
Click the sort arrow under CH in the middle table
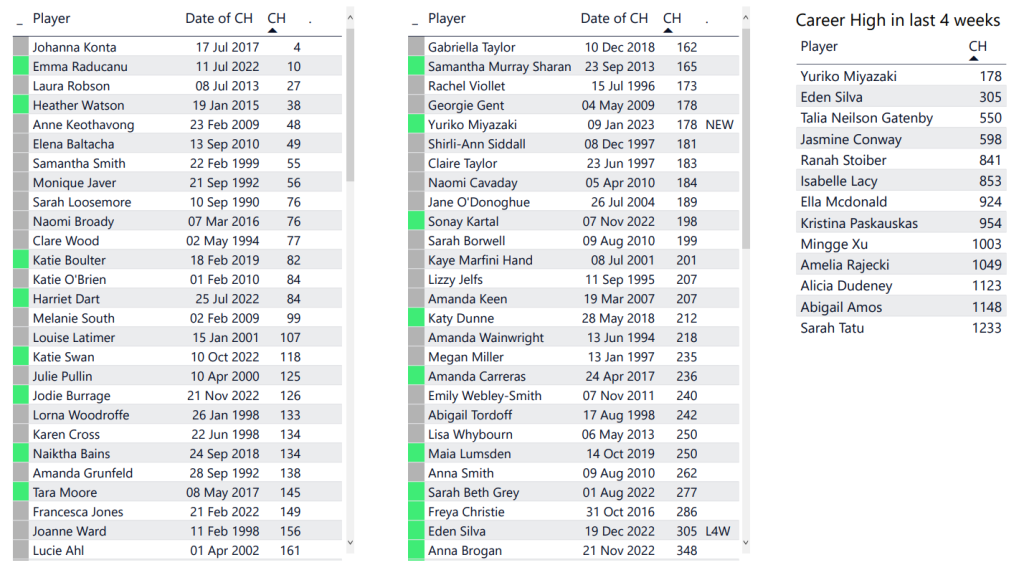(668, 32)
